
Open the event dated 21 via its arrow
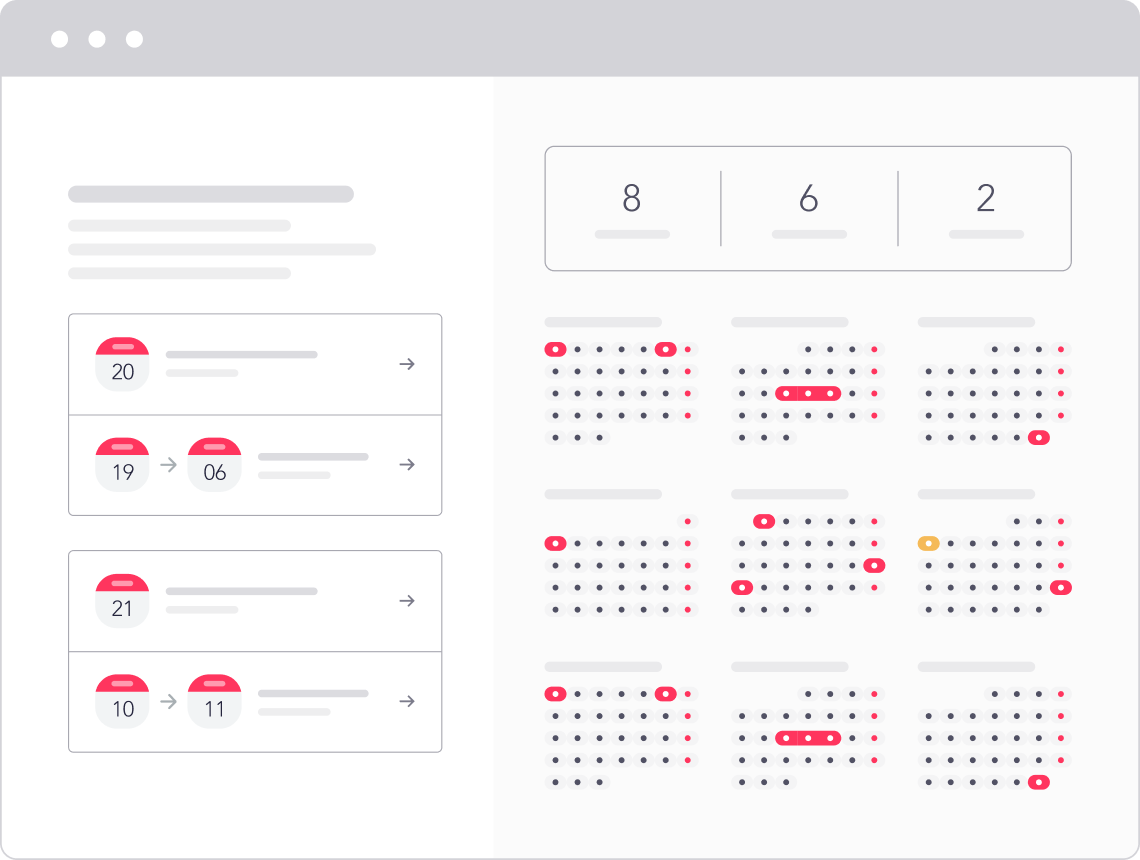pyautogui.click(x=407, y=601)
